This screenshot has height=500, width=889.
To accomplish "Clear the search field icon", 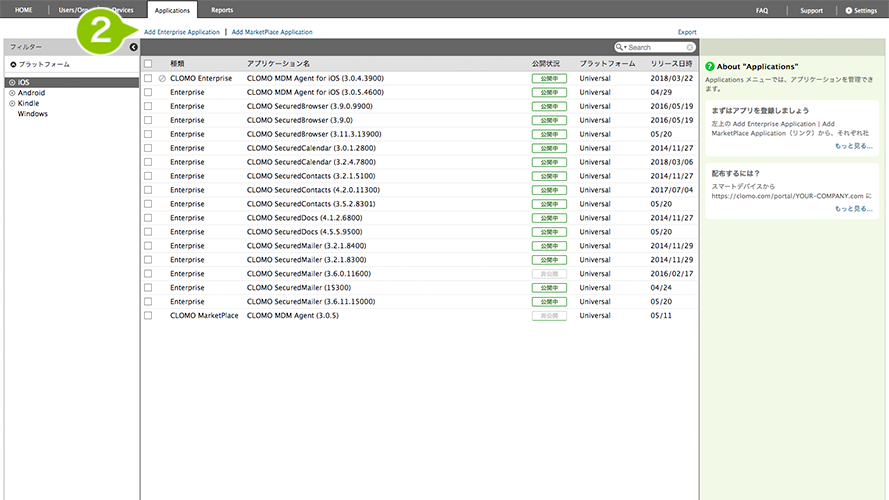I will [x=689, y=47].
